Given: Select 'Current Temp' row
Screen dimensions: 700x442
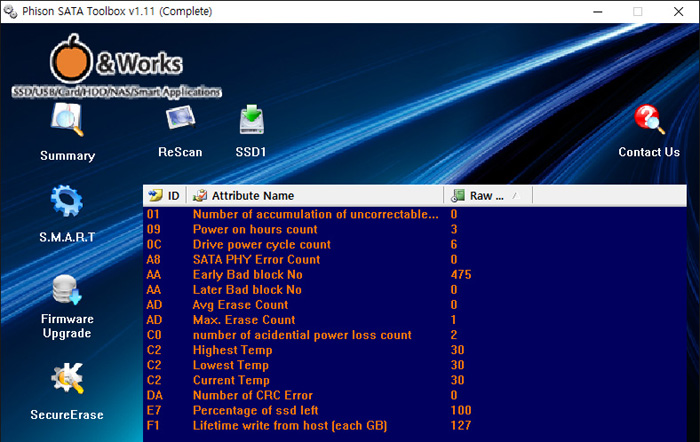Looking at the screenshot, I should 415,380.
